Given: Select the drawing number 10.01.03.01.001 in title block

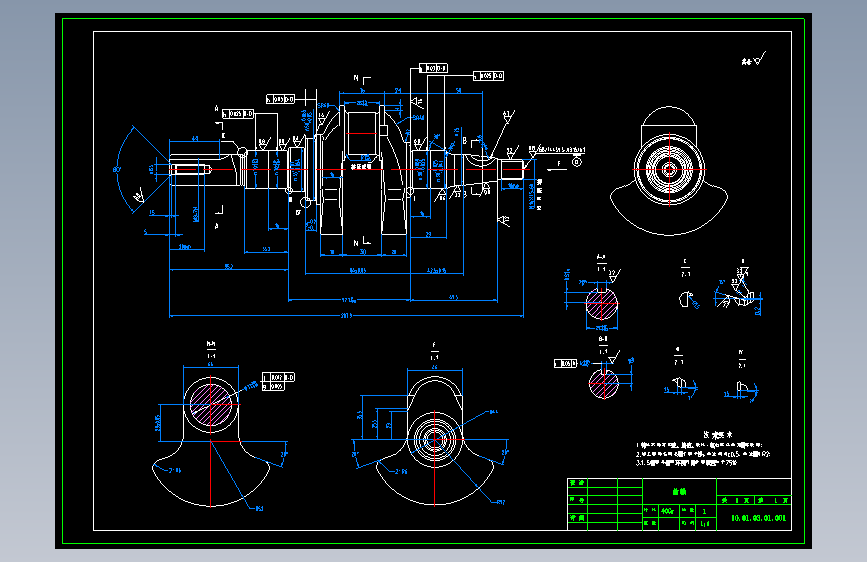Looking at the screenshot, I should (758, 518).
